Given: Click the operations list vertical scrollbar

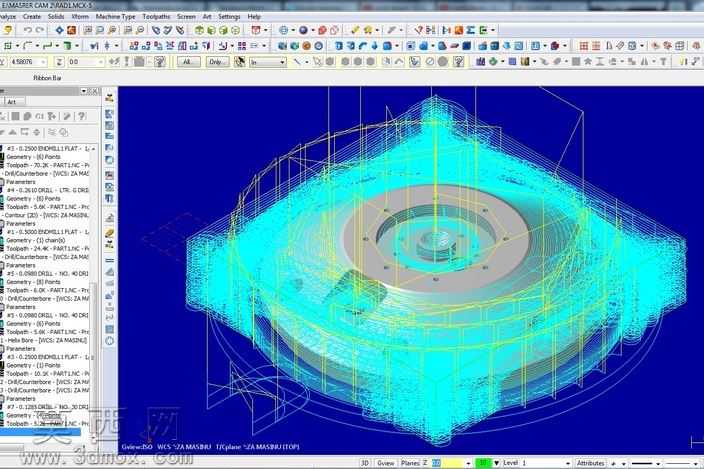Looking at the screenshot, I should pos(94,292).
